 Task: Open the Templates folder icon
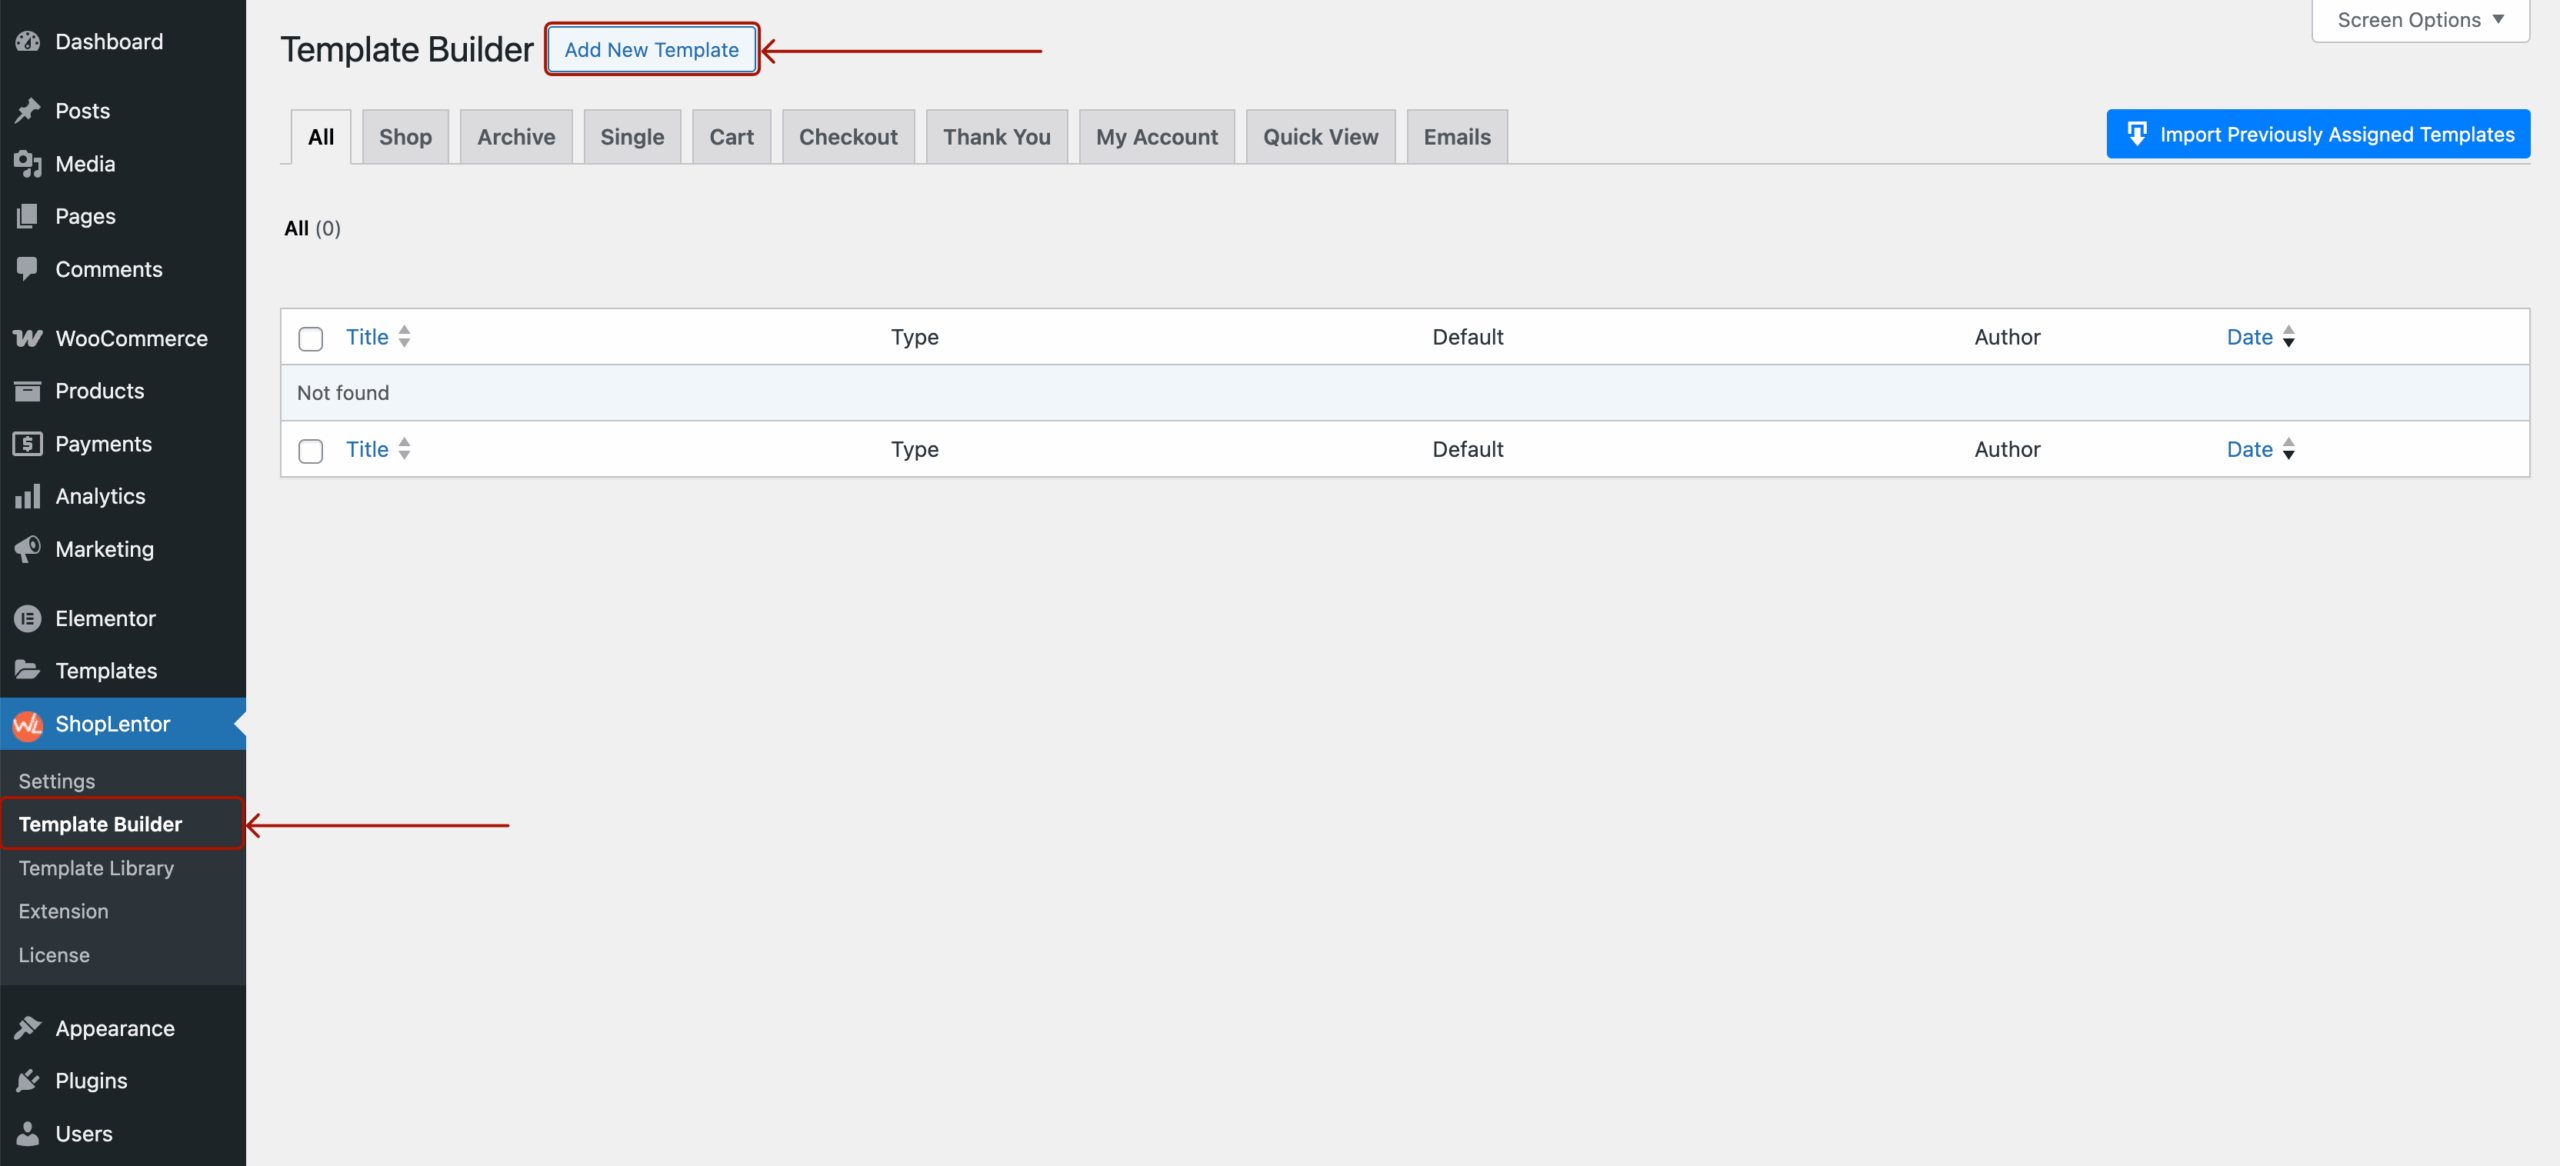click(x=28, y=670)
